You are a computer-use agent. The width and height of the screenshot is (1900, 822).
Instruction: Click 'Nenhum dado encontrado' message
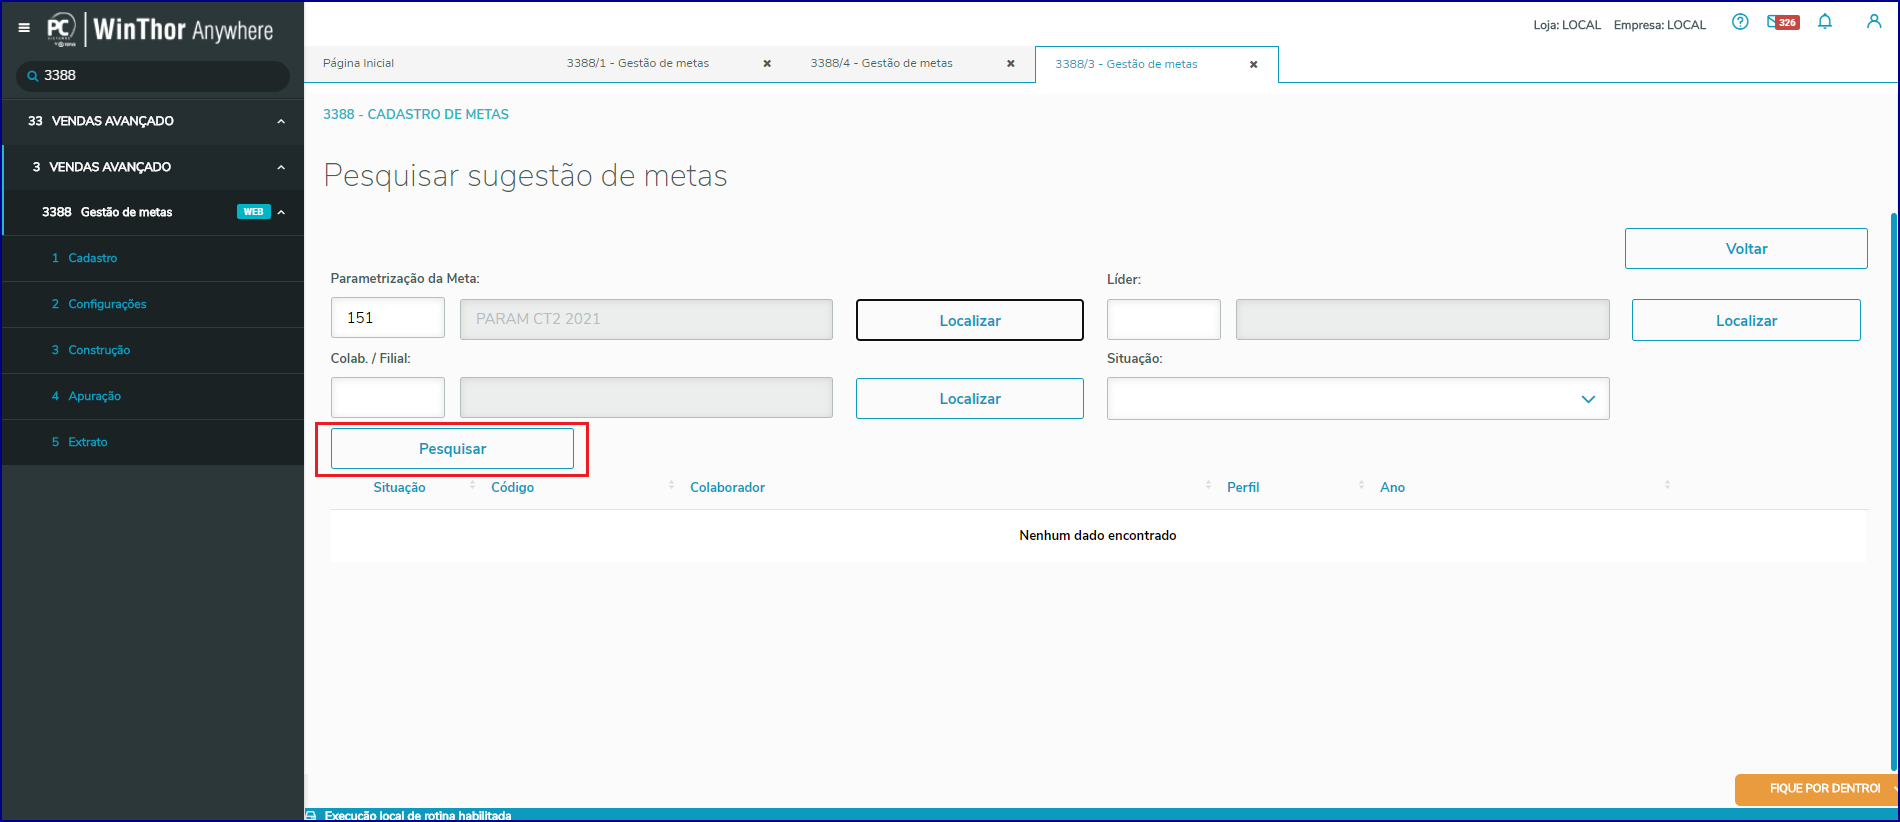coord(1098,535)
